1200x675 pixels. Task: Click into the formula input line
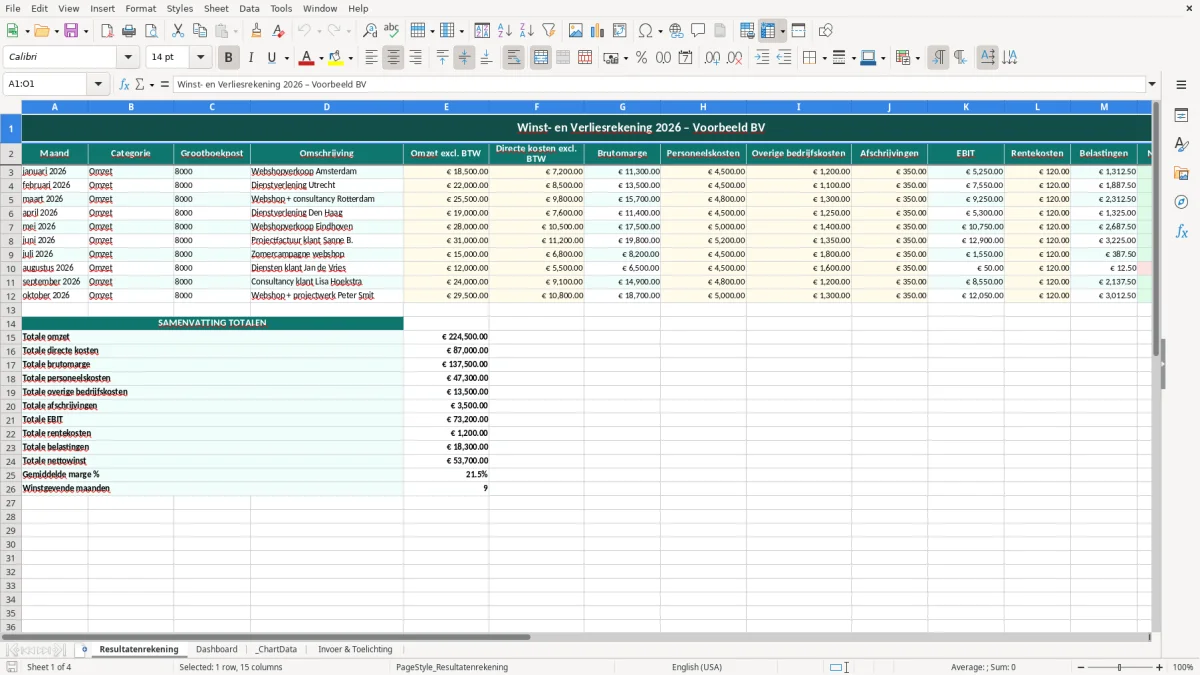pyautogui.click(x=658, y=85)
